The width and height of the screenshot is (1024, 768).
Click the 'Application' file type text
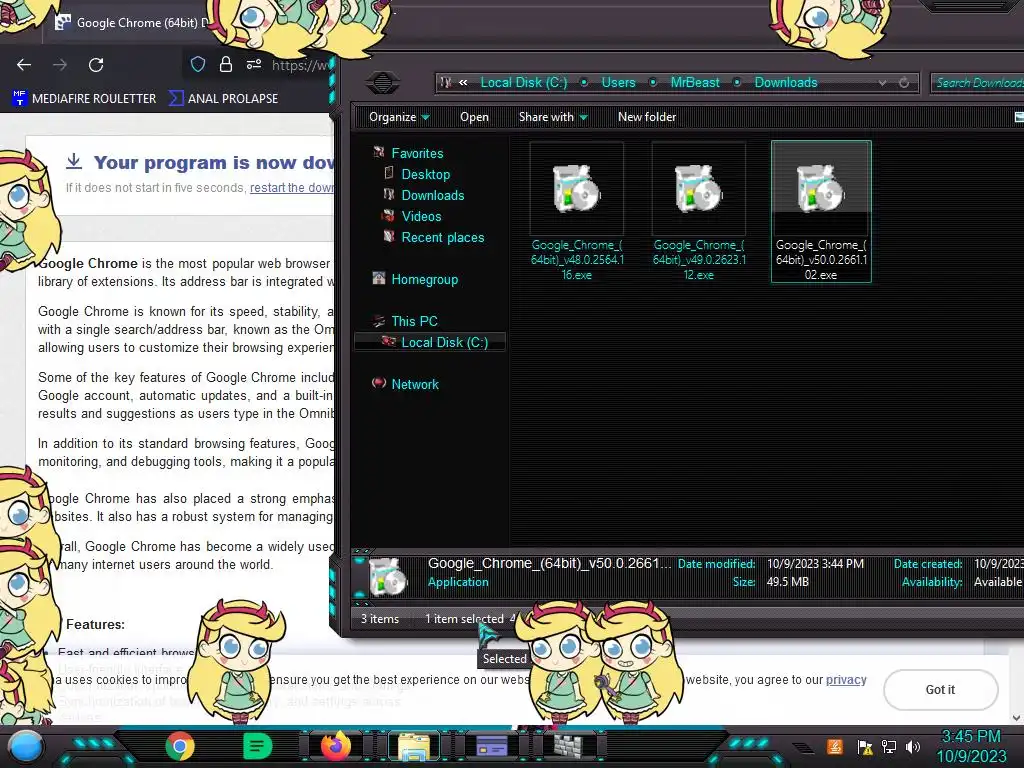click(458, 582)
